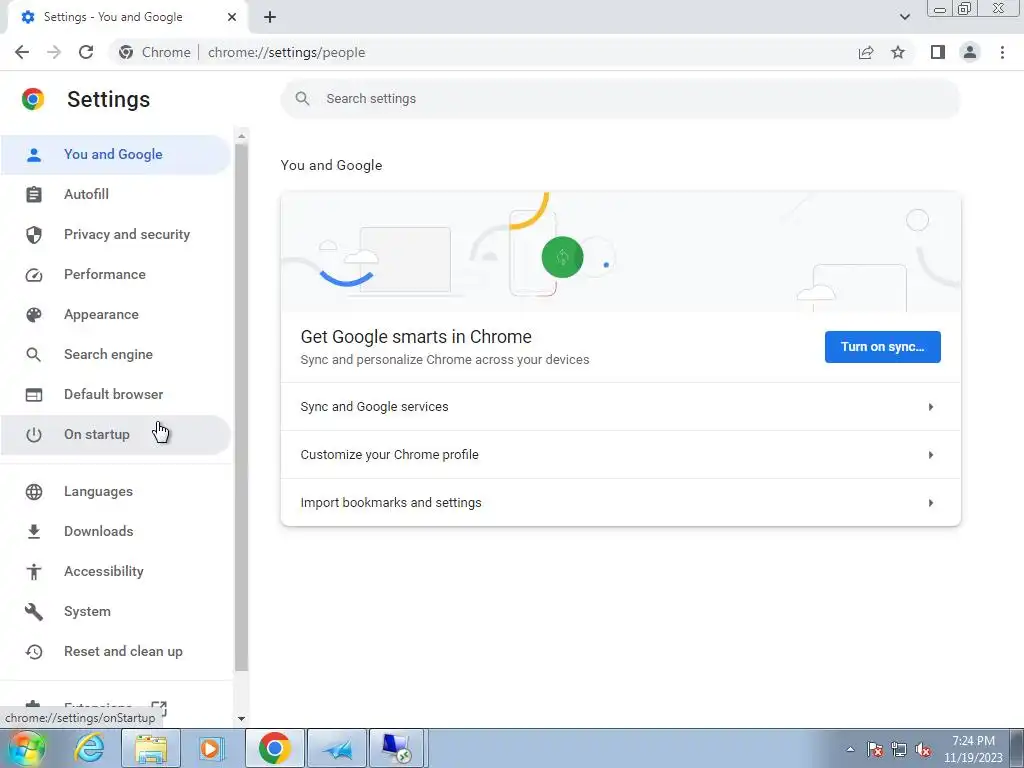
Task: Select You and Google in sidebar
Action: (115, 155)
